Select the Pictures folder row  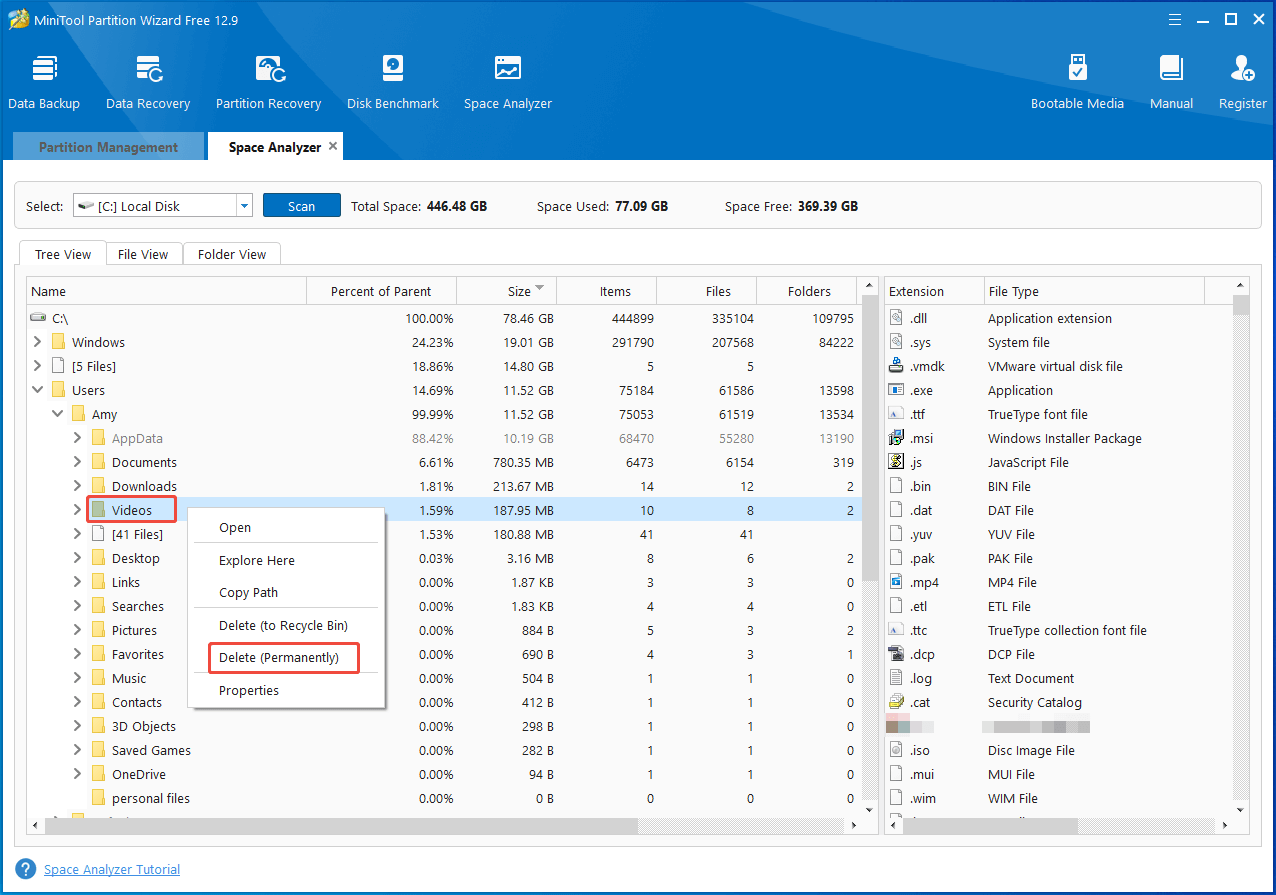point(444,630)
